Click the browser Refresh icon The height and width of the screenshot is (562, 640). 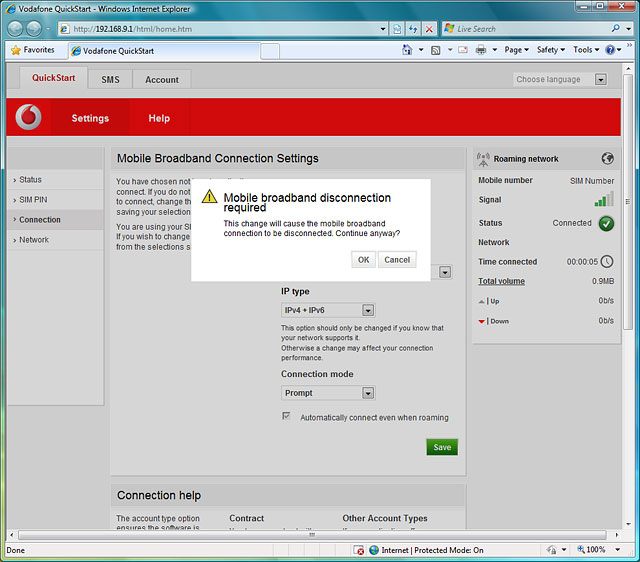(412, 29)
